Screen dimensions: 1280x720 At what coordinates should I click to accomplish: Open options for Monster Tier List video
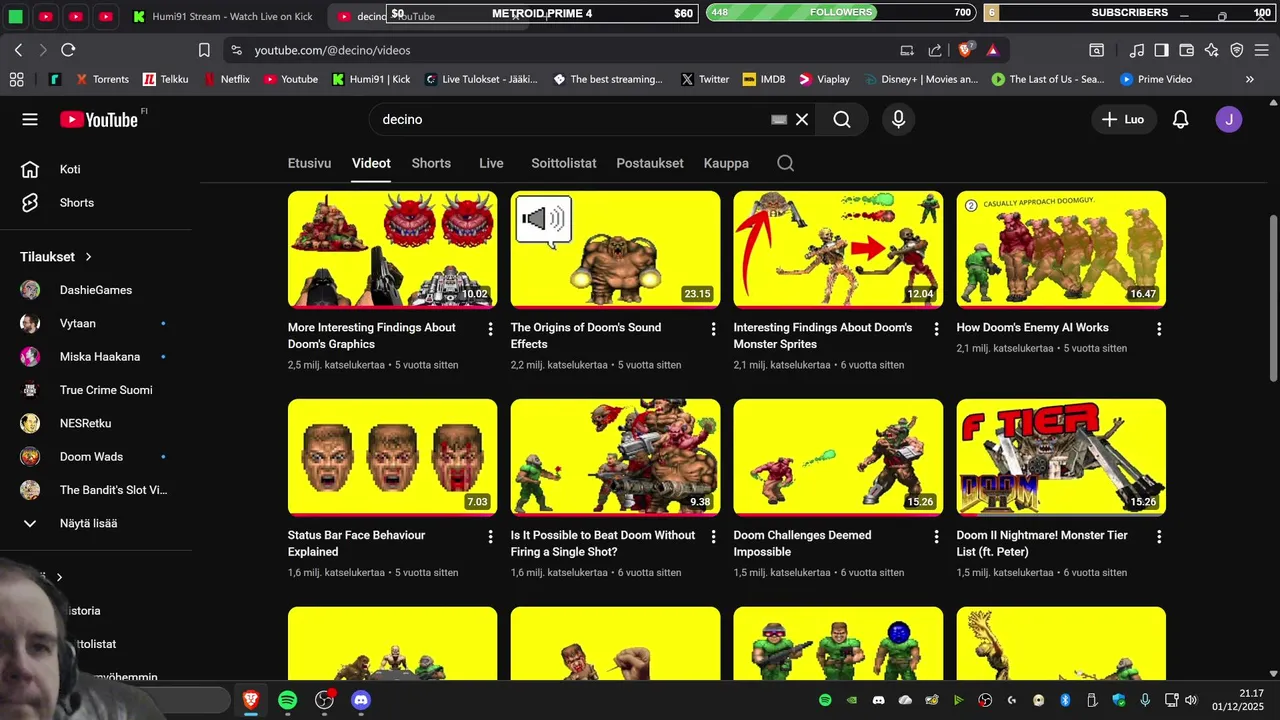[1159, 537]
